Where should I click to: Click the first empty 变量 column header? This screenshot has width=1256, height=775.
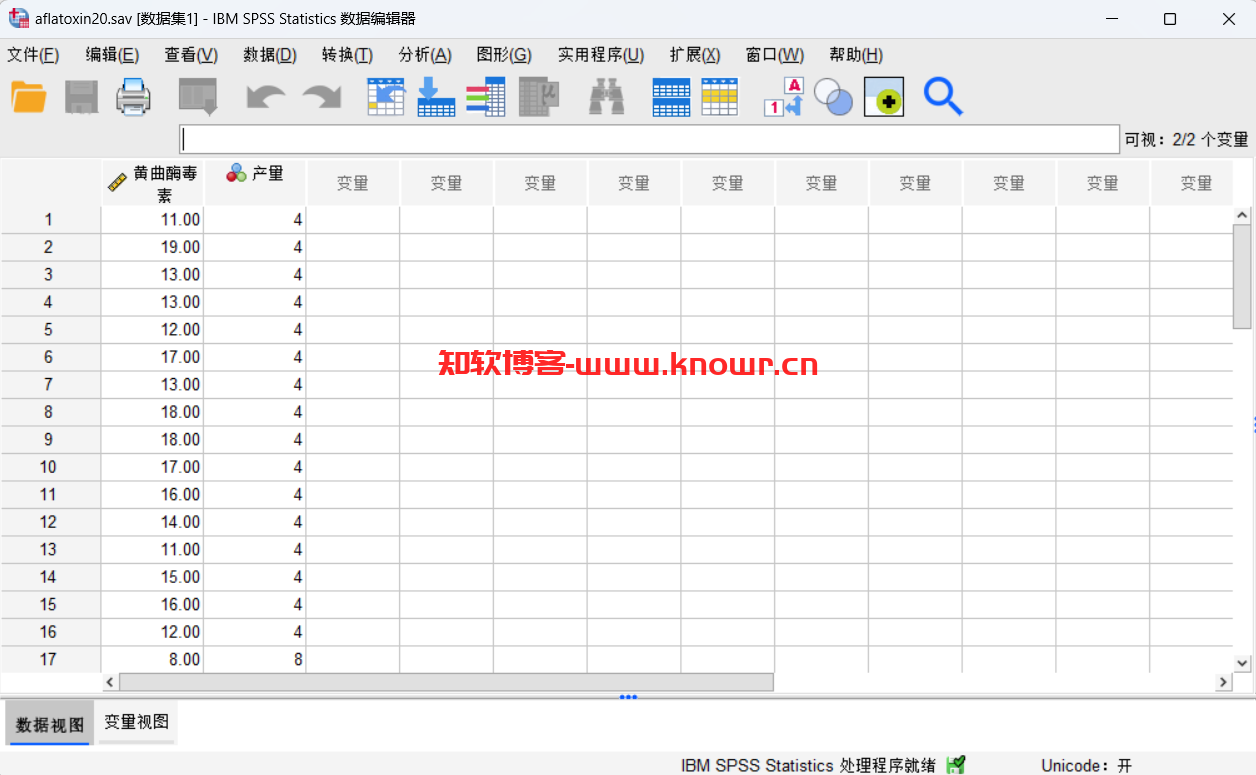point(352,183)
